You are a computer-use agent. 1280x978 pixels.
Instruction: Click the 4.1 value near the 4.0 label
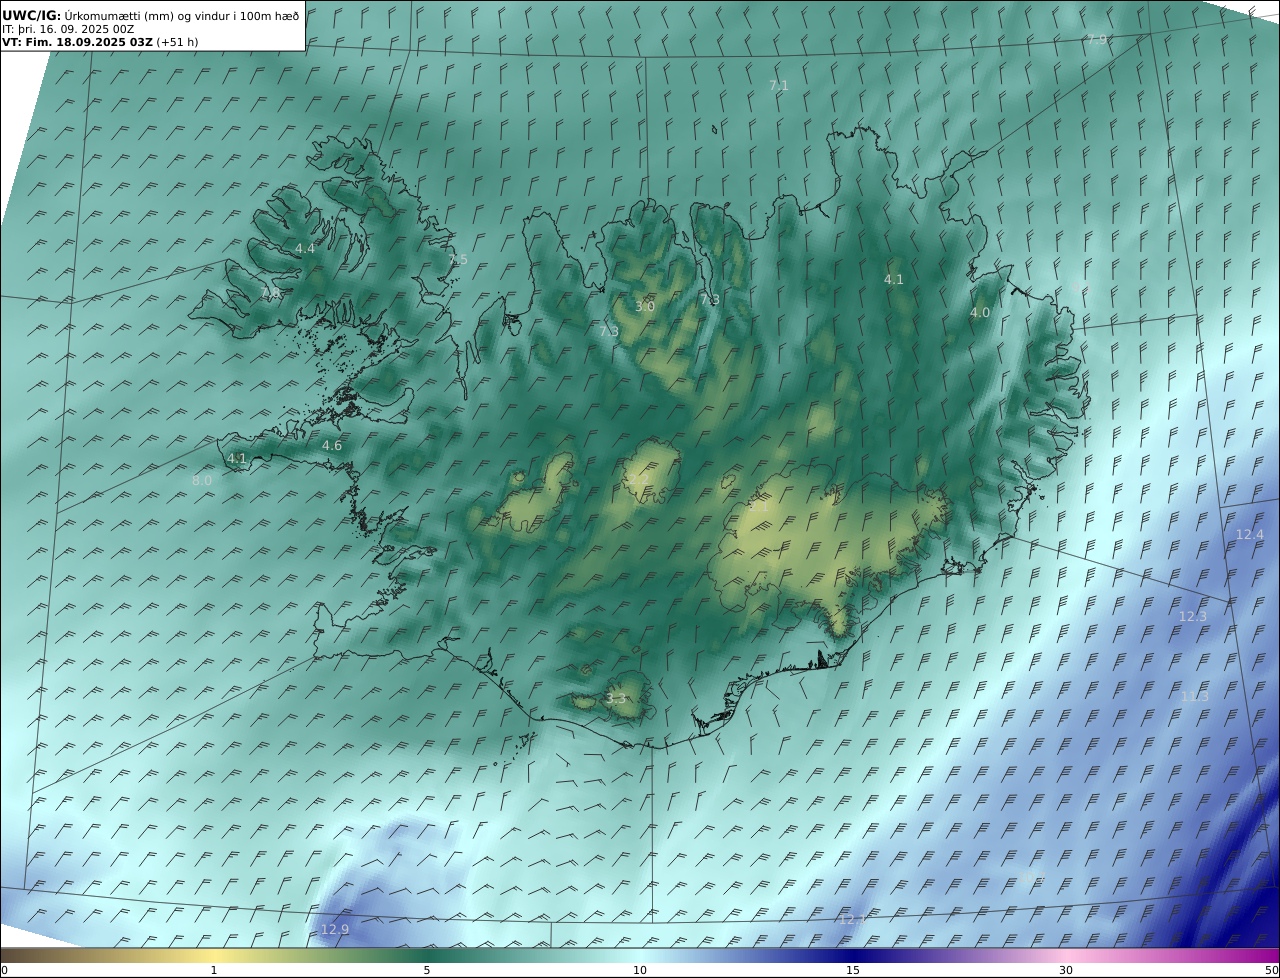coord(894,280)
